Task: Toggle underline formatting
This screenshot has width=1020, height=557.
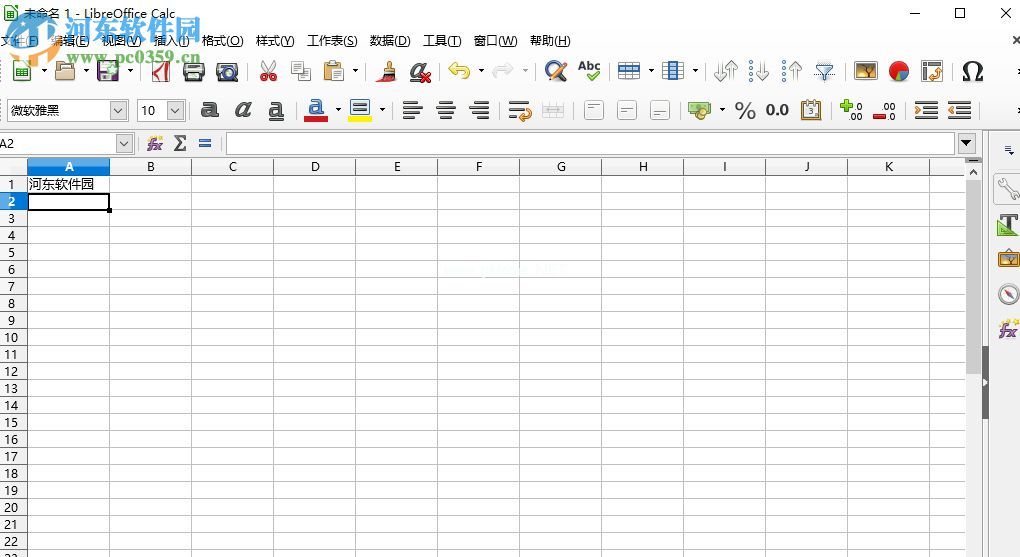Action: coord(276,111)
